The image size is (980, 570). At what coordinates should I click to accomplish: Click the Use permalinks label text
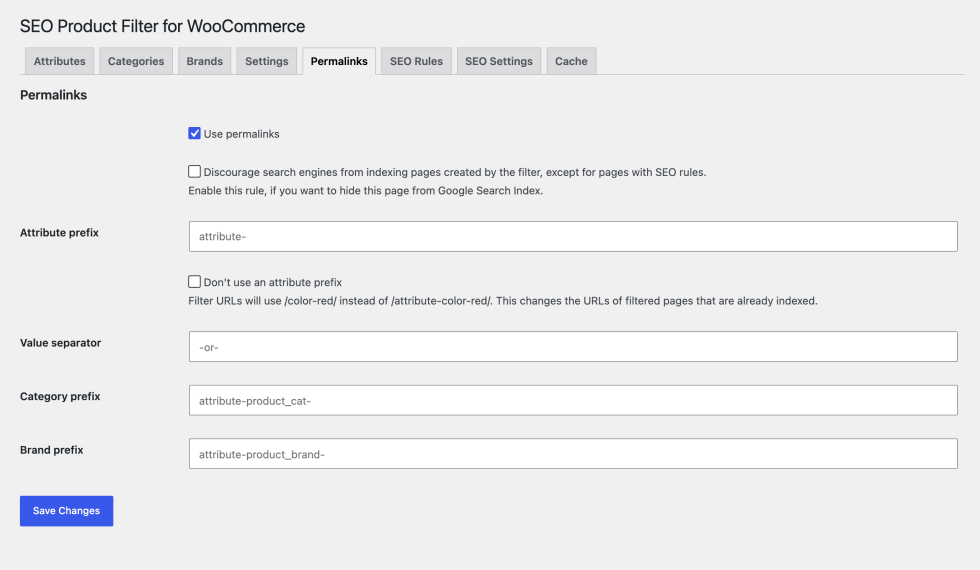point(241,134)
